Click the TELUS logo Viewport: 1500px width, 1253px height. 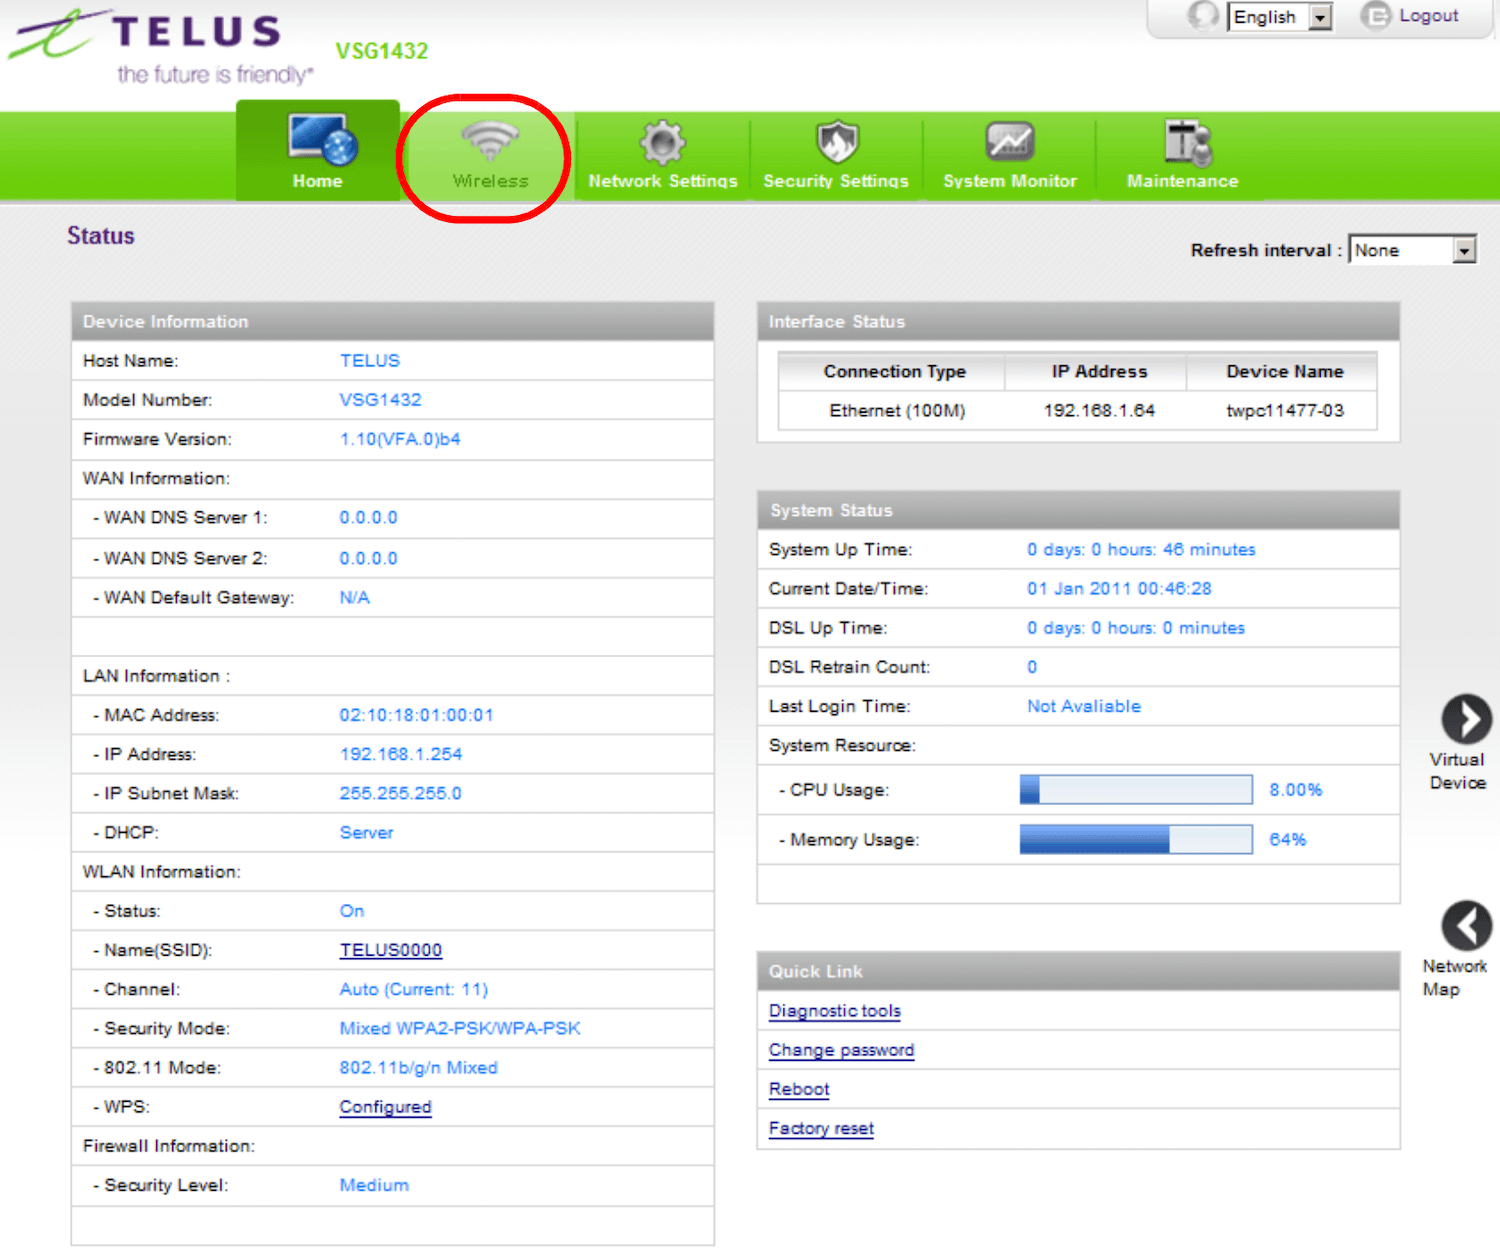pos(160,48)
